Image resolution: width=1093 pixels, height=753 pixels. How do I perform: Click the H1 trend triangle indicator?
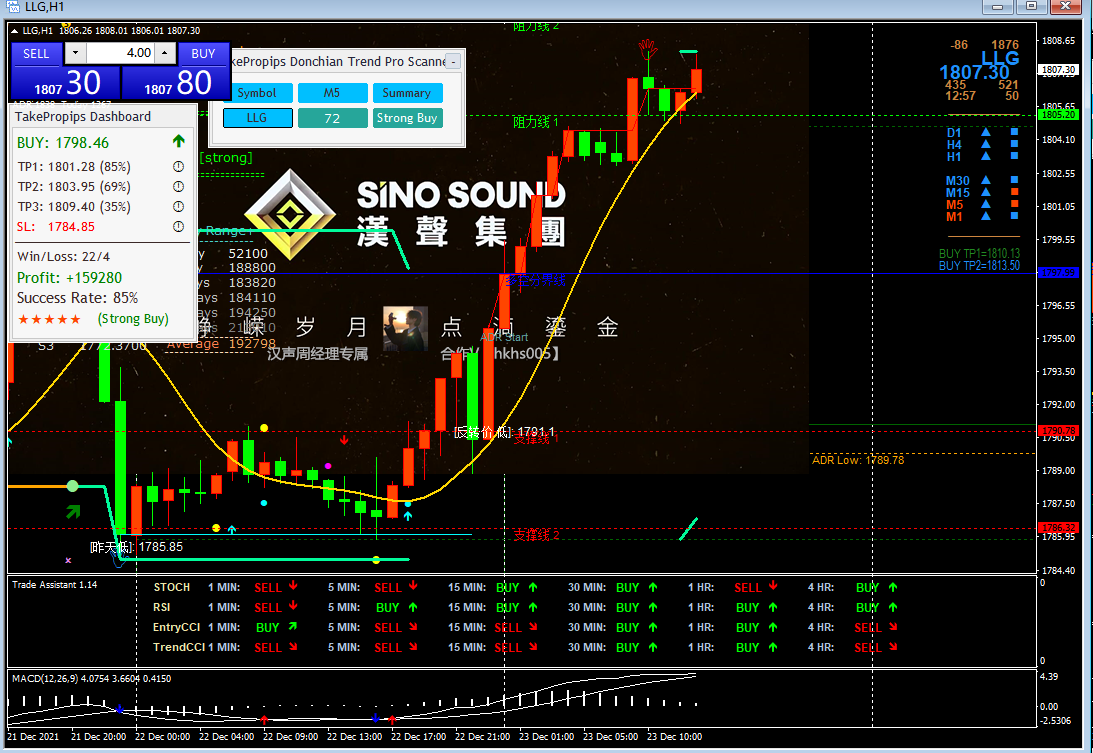click(x=986, y=156)
